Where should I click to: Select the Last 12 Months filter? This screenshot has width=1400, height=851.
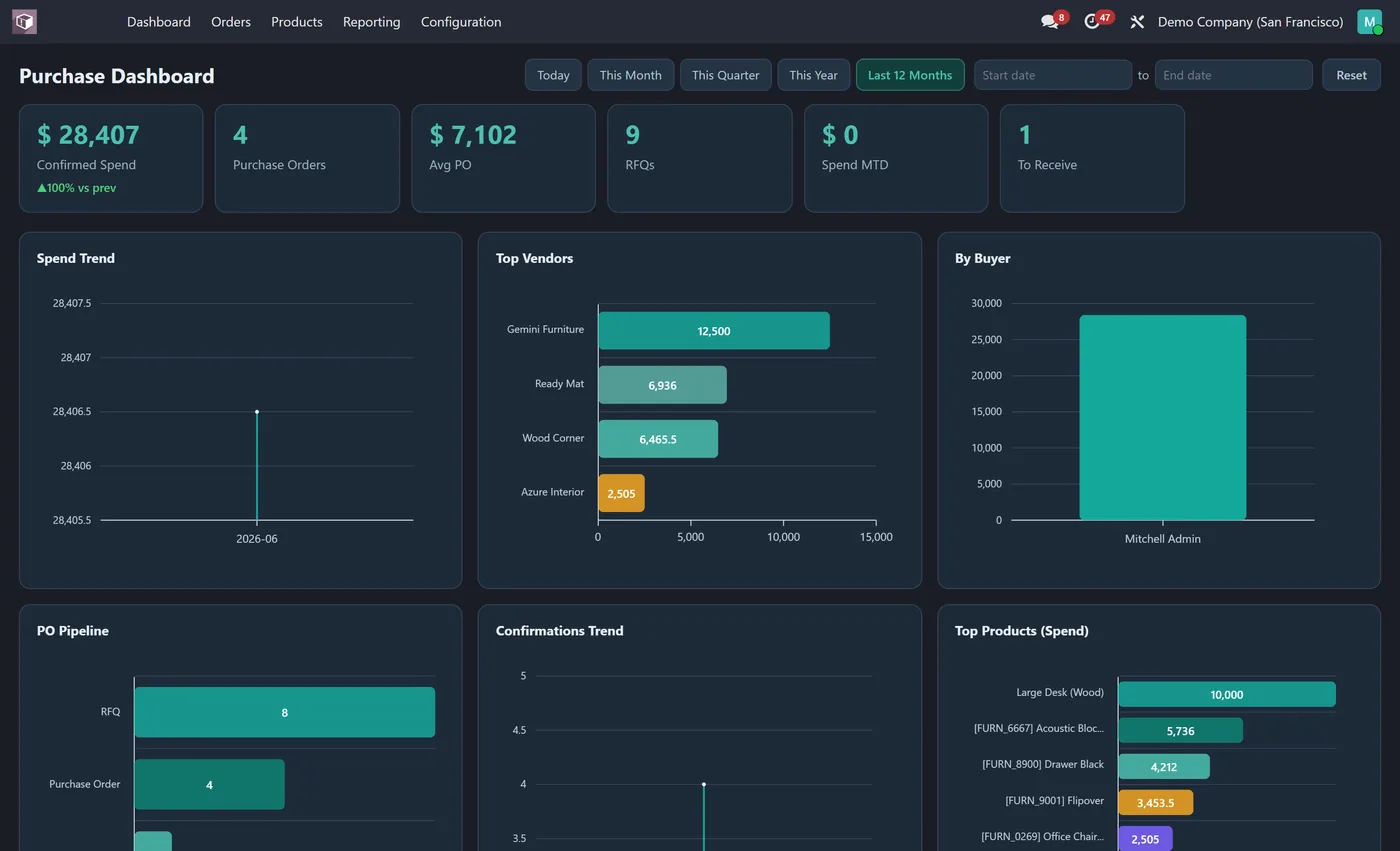coord(910,75)
